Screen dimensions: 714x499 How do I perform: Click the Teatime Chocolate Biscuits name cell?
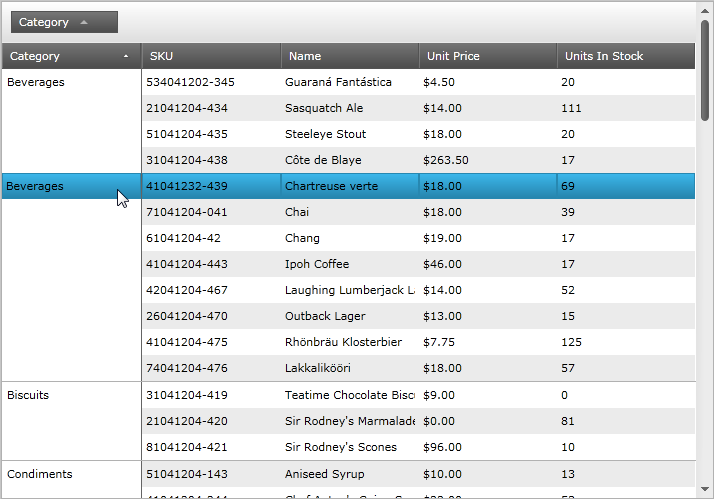349,395
